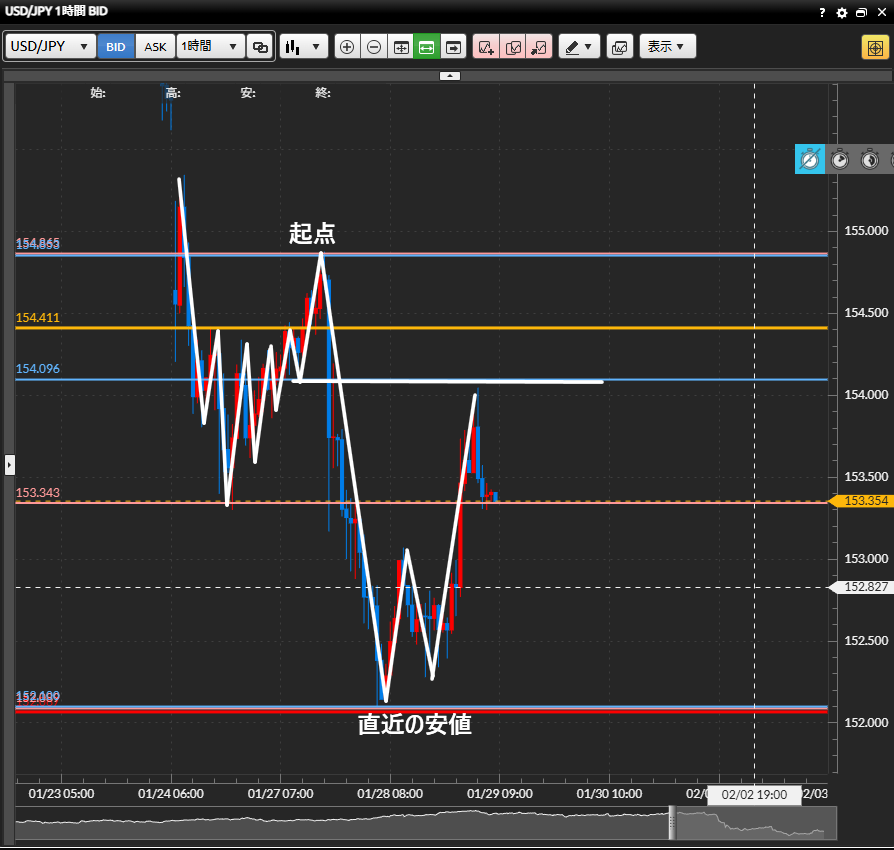Click the add-order chart icon
Screen dimensions: 894x850
486,47
